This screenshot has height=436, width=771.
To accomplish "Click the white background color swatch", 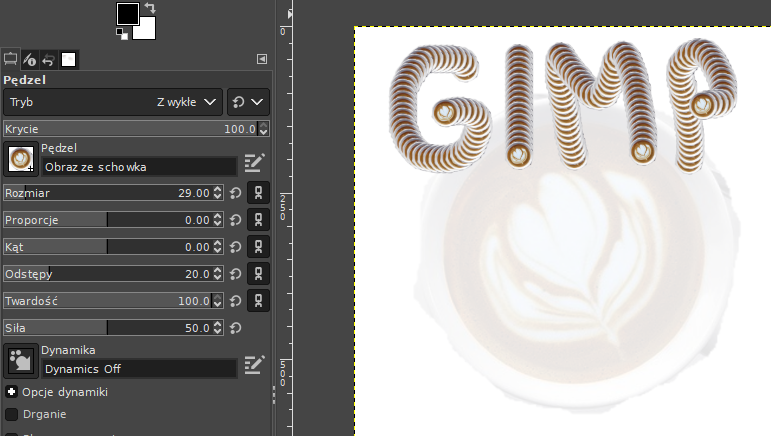I will 147,30.
